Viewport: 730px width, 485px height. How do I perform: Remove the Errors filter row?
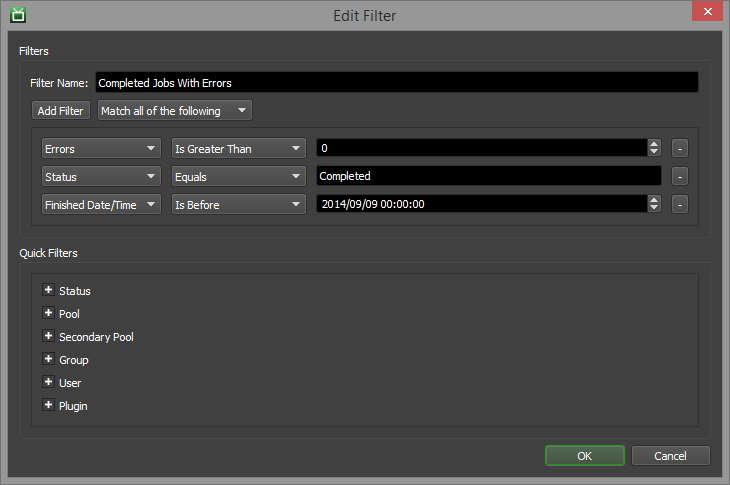pos(680,148)
